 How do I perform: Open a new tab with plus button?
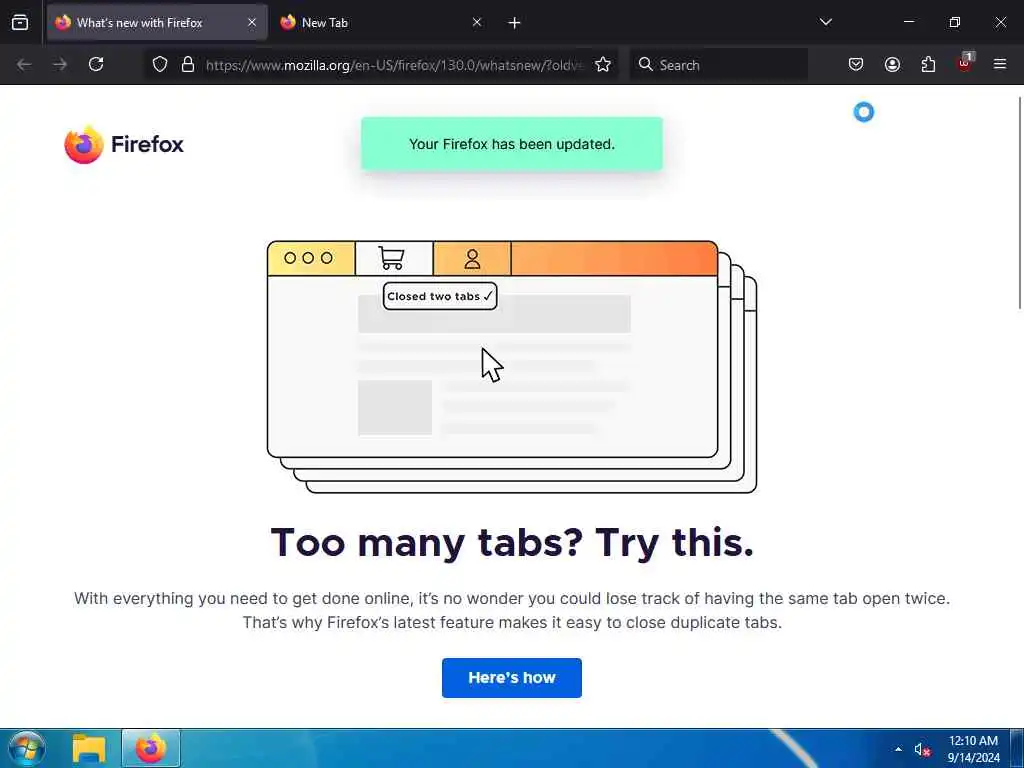coord(514,23)
